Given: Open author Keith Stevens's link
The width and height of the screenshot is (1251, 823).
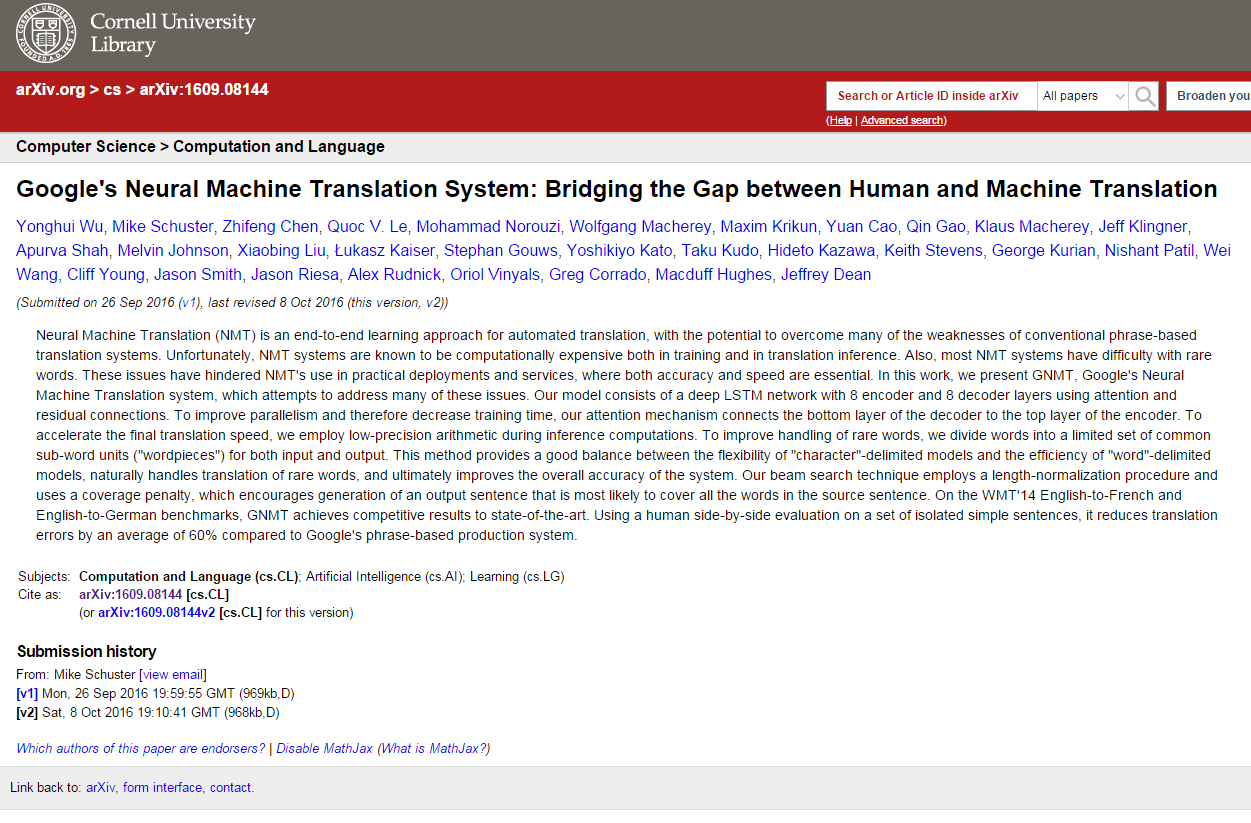Looking at the screenshot, I should 933,250.
